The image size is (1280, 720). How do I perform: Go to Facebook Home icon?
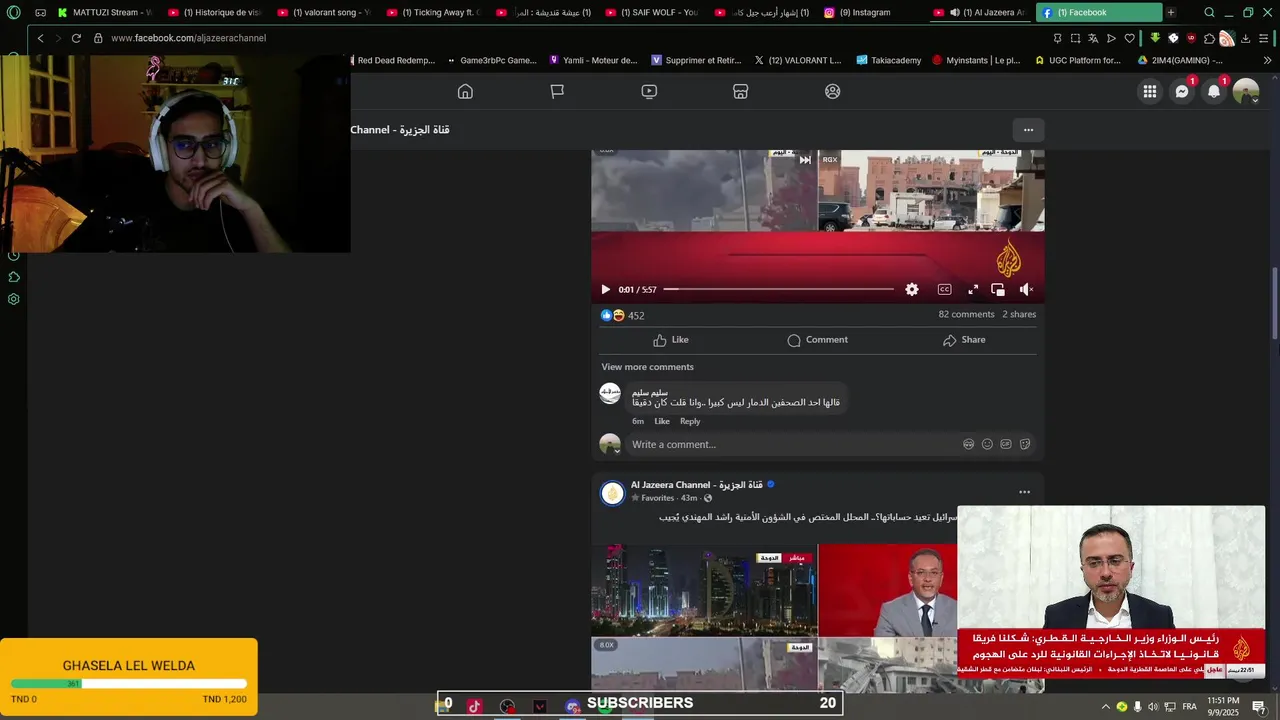coord(465,91)
